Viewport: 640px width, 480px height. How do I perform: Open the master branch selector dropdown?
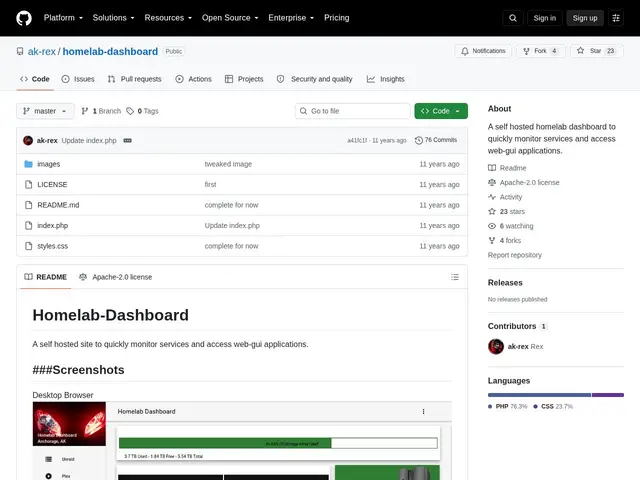45,111
